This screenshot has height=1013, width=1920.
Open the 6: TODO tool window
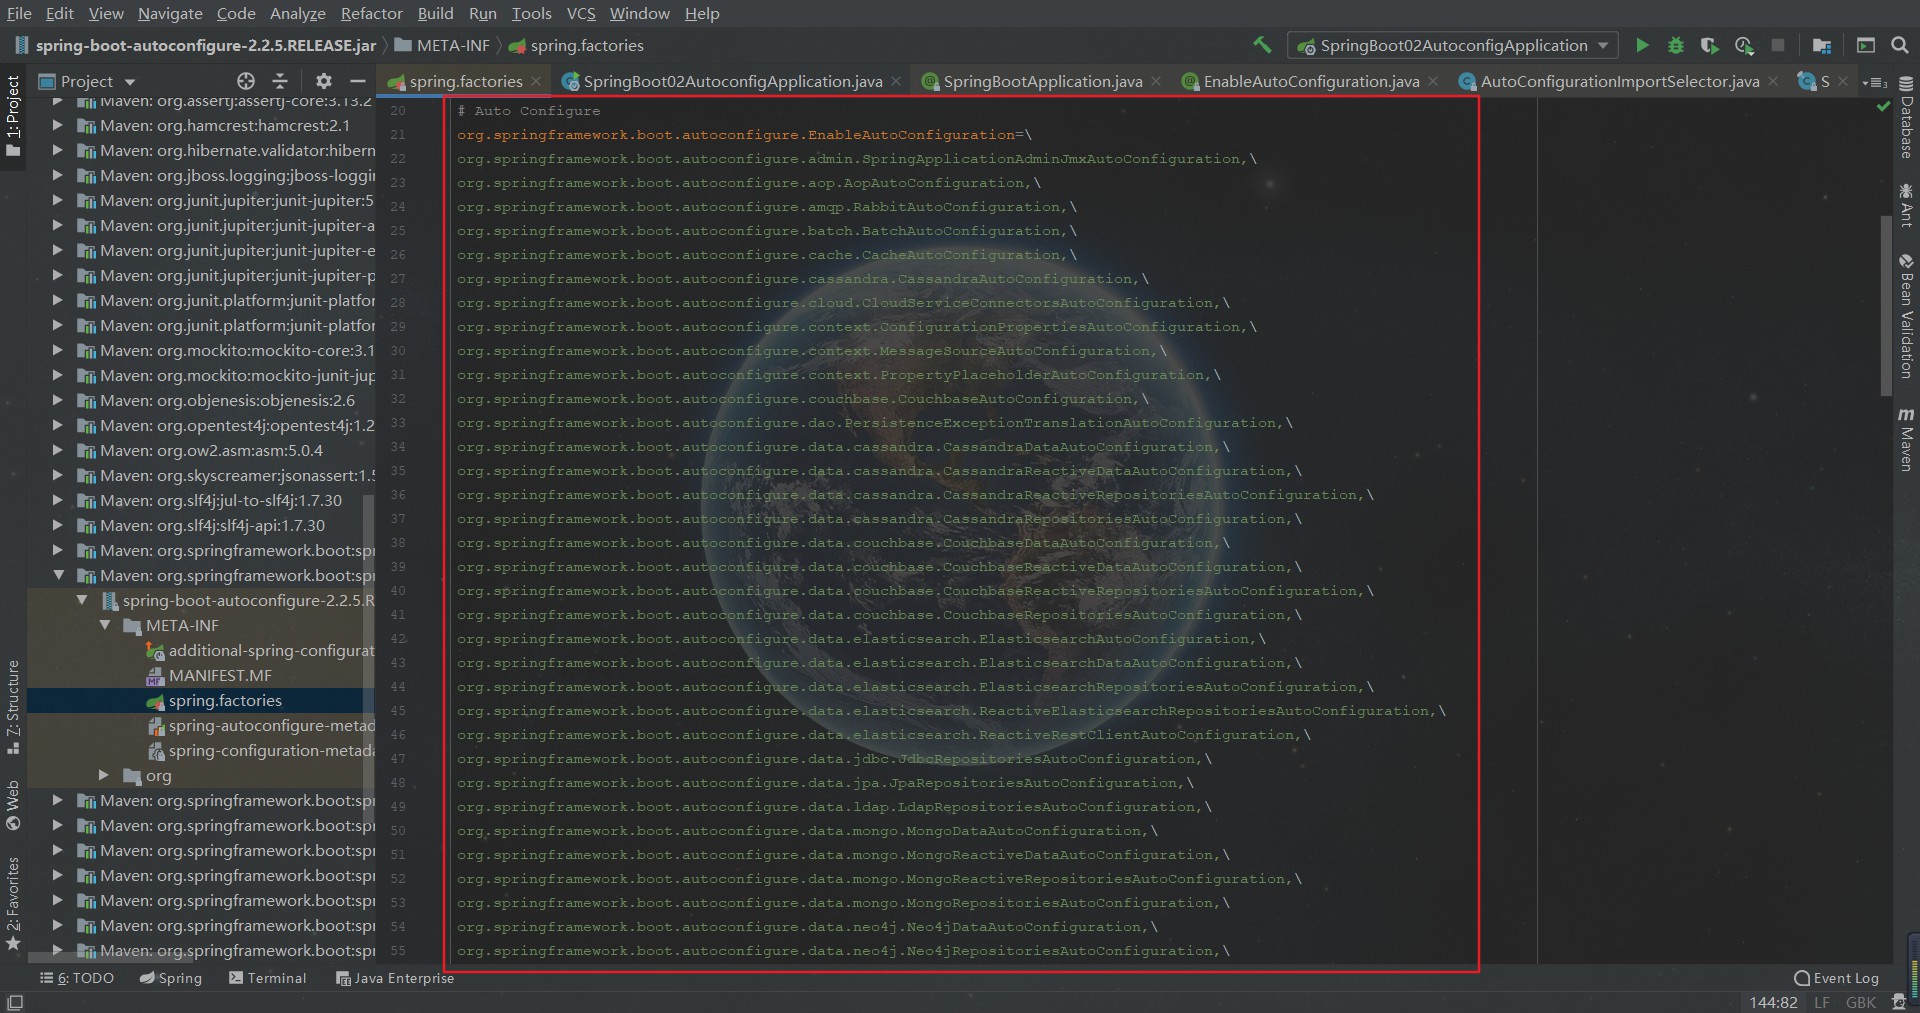(77, 978)
